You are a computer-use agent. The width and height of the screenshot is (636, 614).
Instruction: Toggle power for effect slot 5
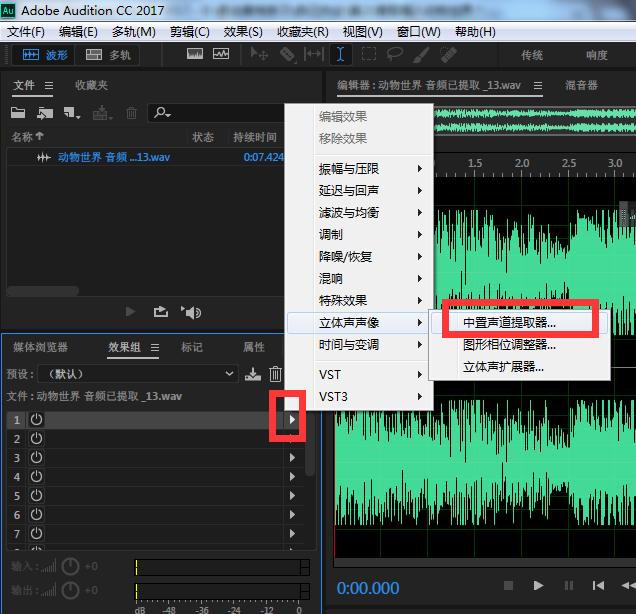coord(36,495)
